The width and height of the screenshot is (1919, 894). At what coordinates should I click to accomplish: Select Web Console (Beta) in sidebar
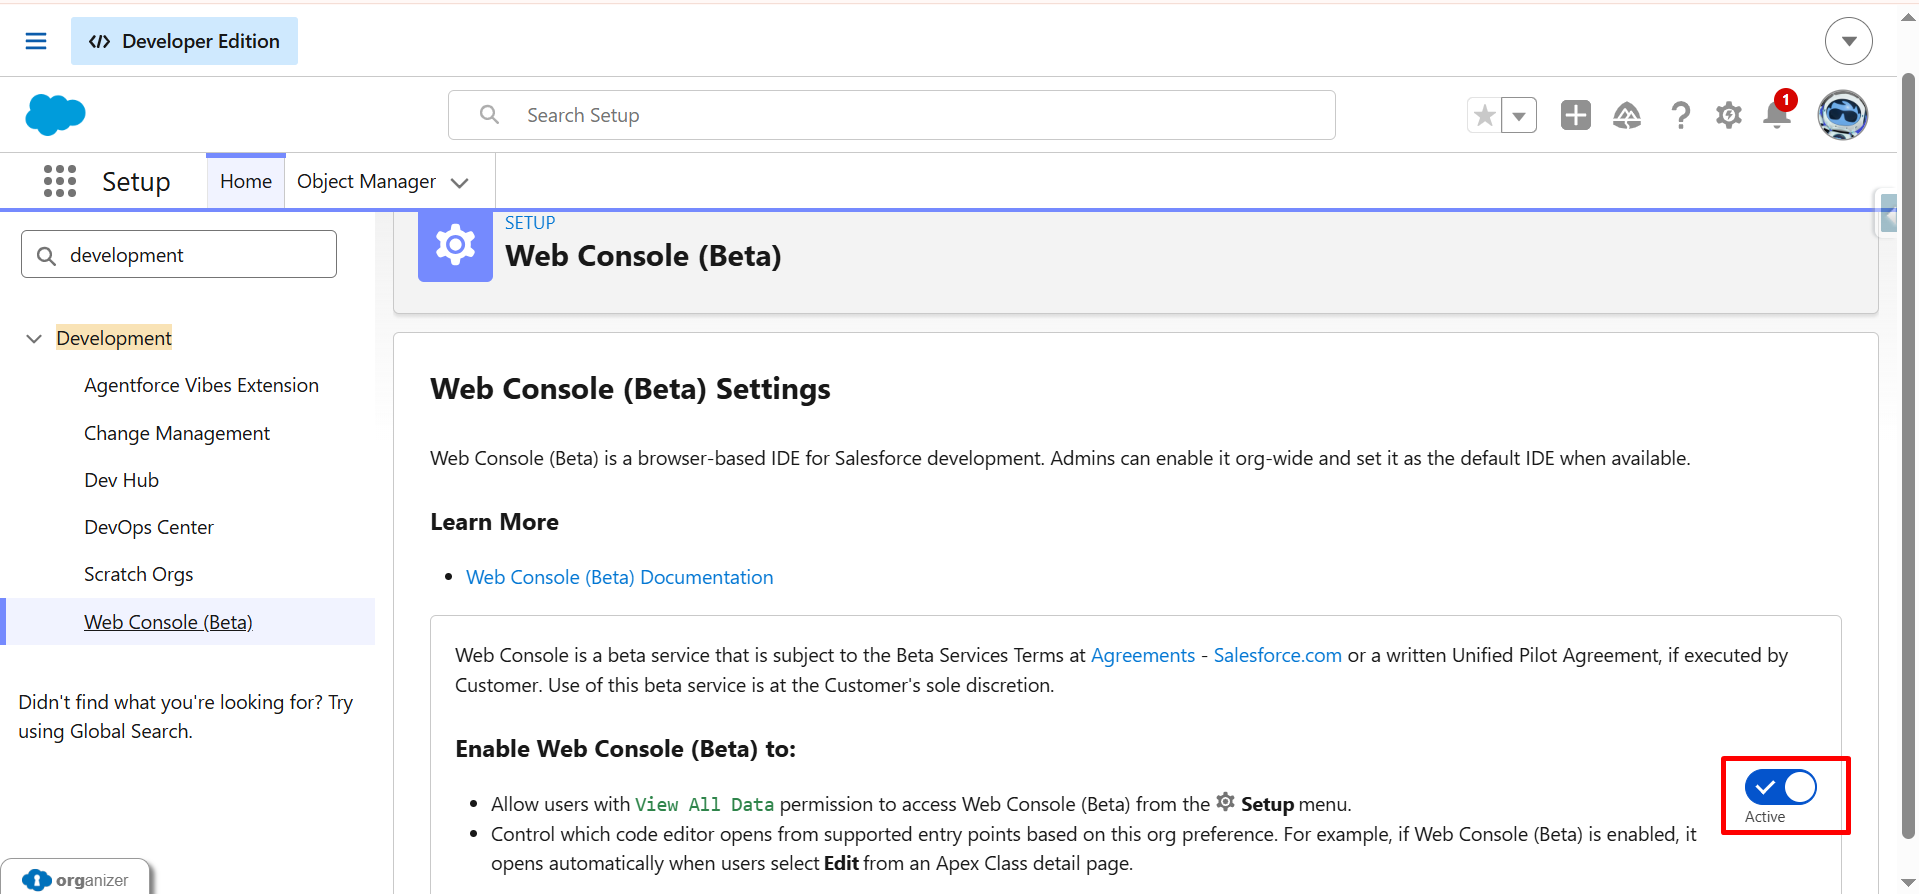click(168, 622)
